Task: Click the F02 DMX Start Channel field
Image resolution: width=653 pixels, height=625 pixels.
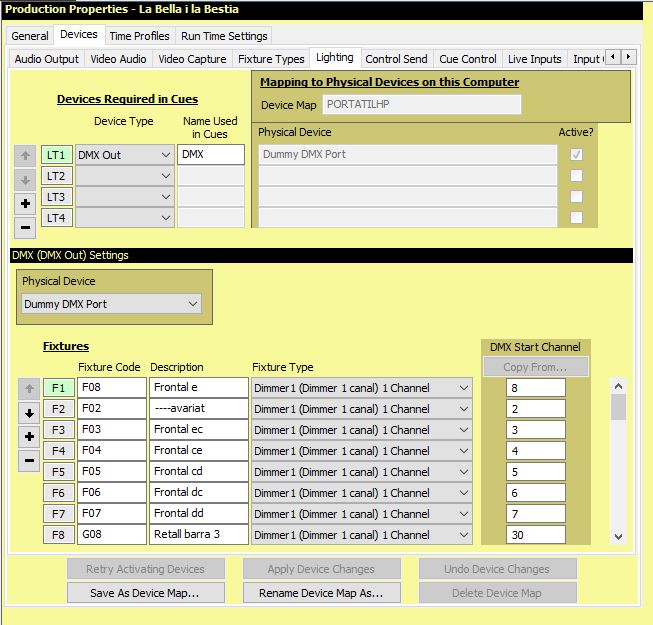Action: pos(536,409)
